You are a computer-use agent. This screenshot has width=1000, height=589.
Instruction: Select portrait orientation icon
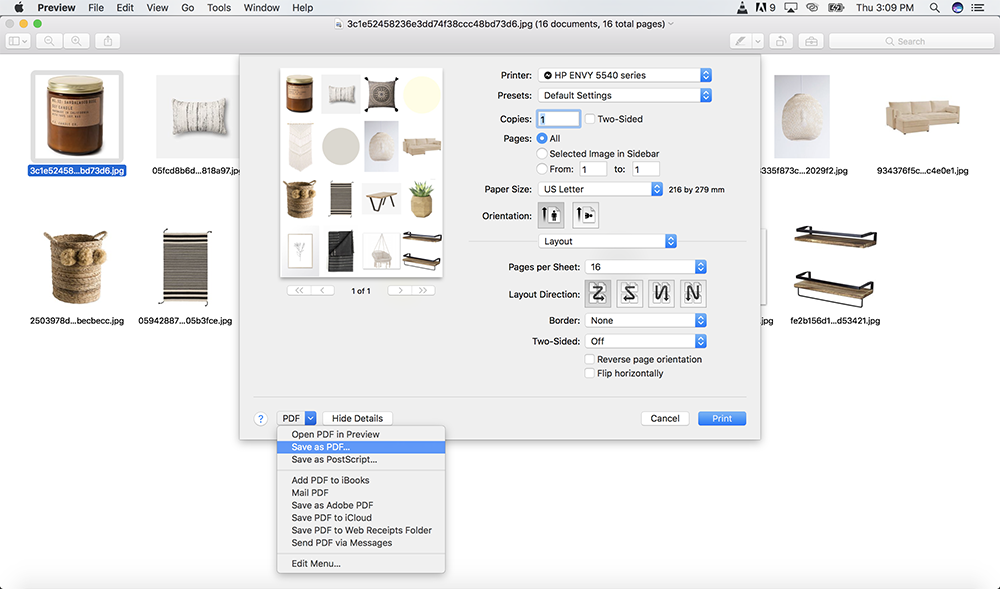[551, 215]
